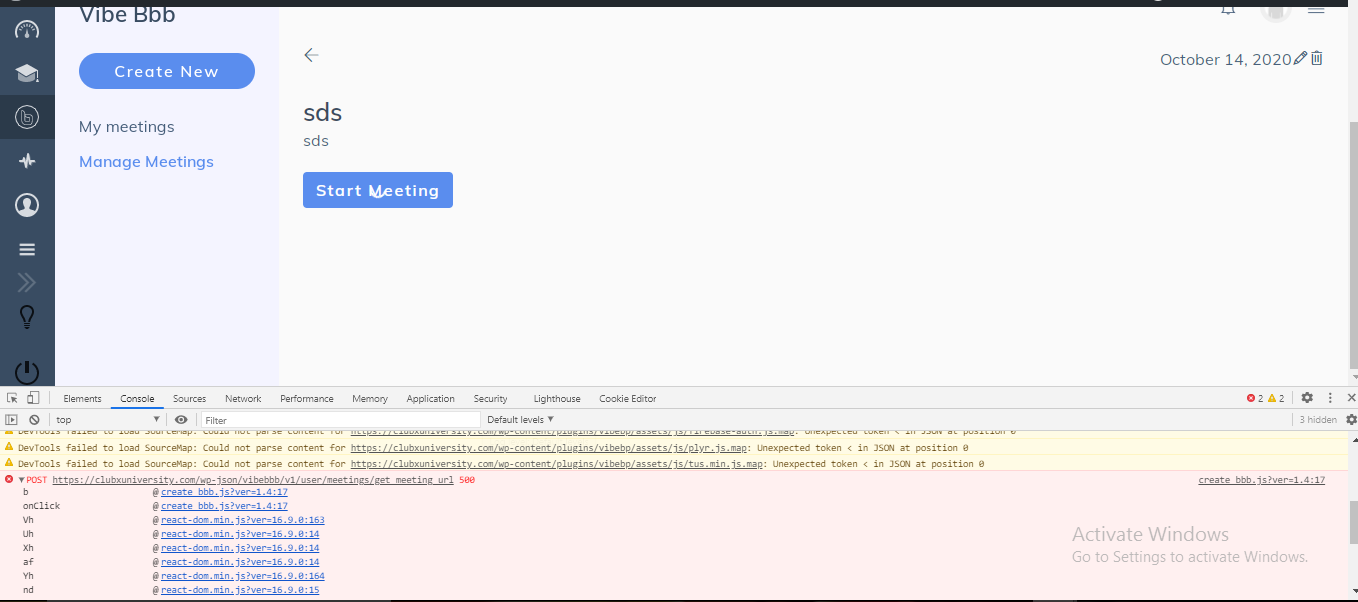Click the 3 hidden messages label

(x=1318, y=420)
